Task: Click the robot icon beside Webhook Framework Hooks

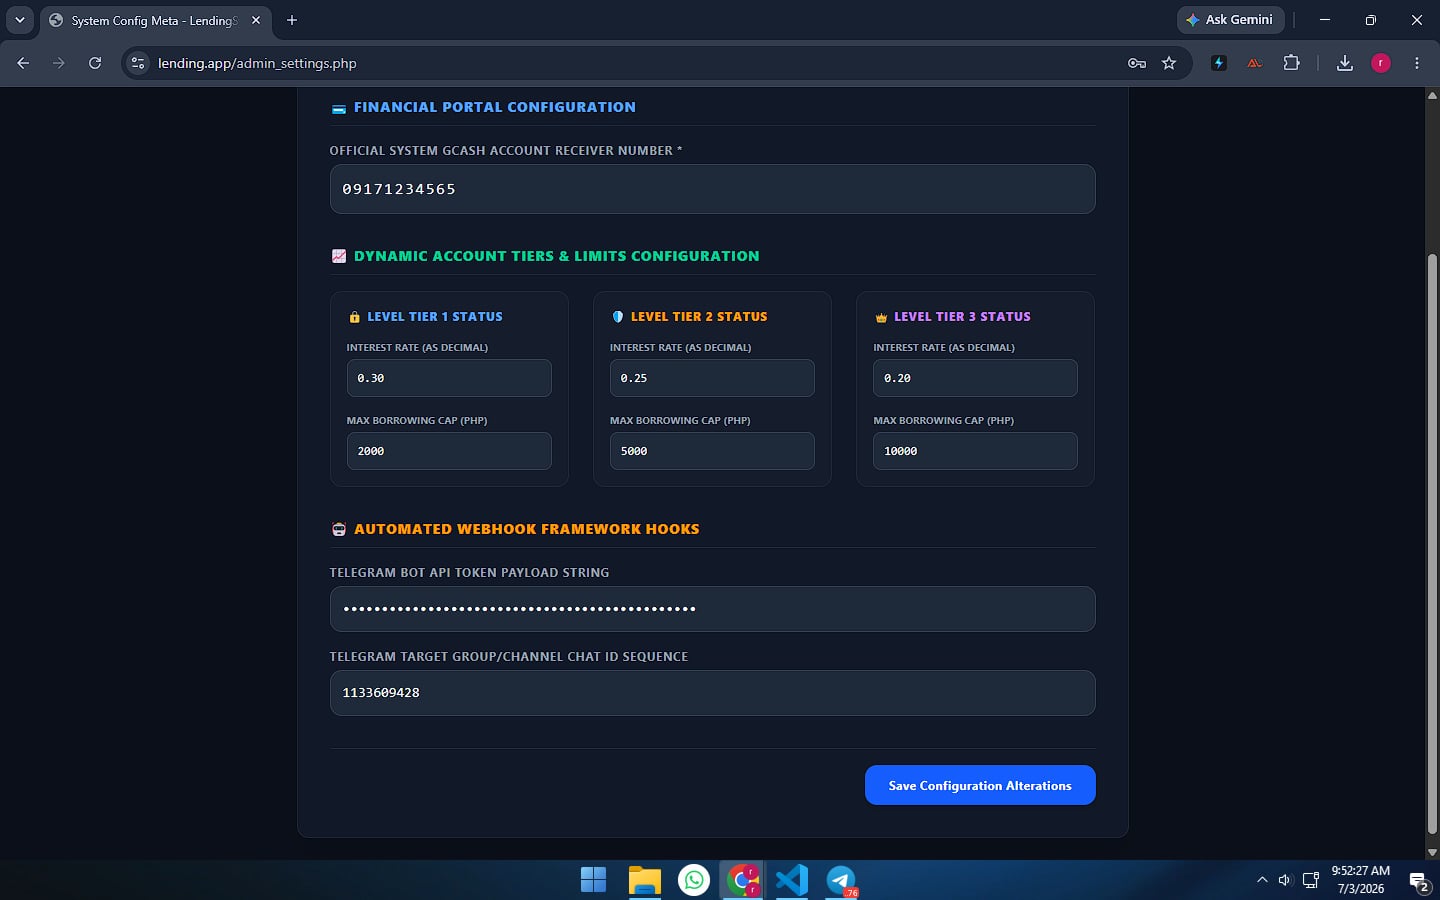Action: [x=339, y=529]
